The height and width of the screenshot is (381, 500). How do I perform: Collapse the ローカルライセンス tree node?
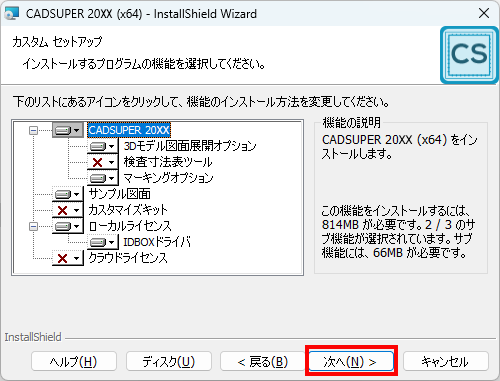pos(33,227)
